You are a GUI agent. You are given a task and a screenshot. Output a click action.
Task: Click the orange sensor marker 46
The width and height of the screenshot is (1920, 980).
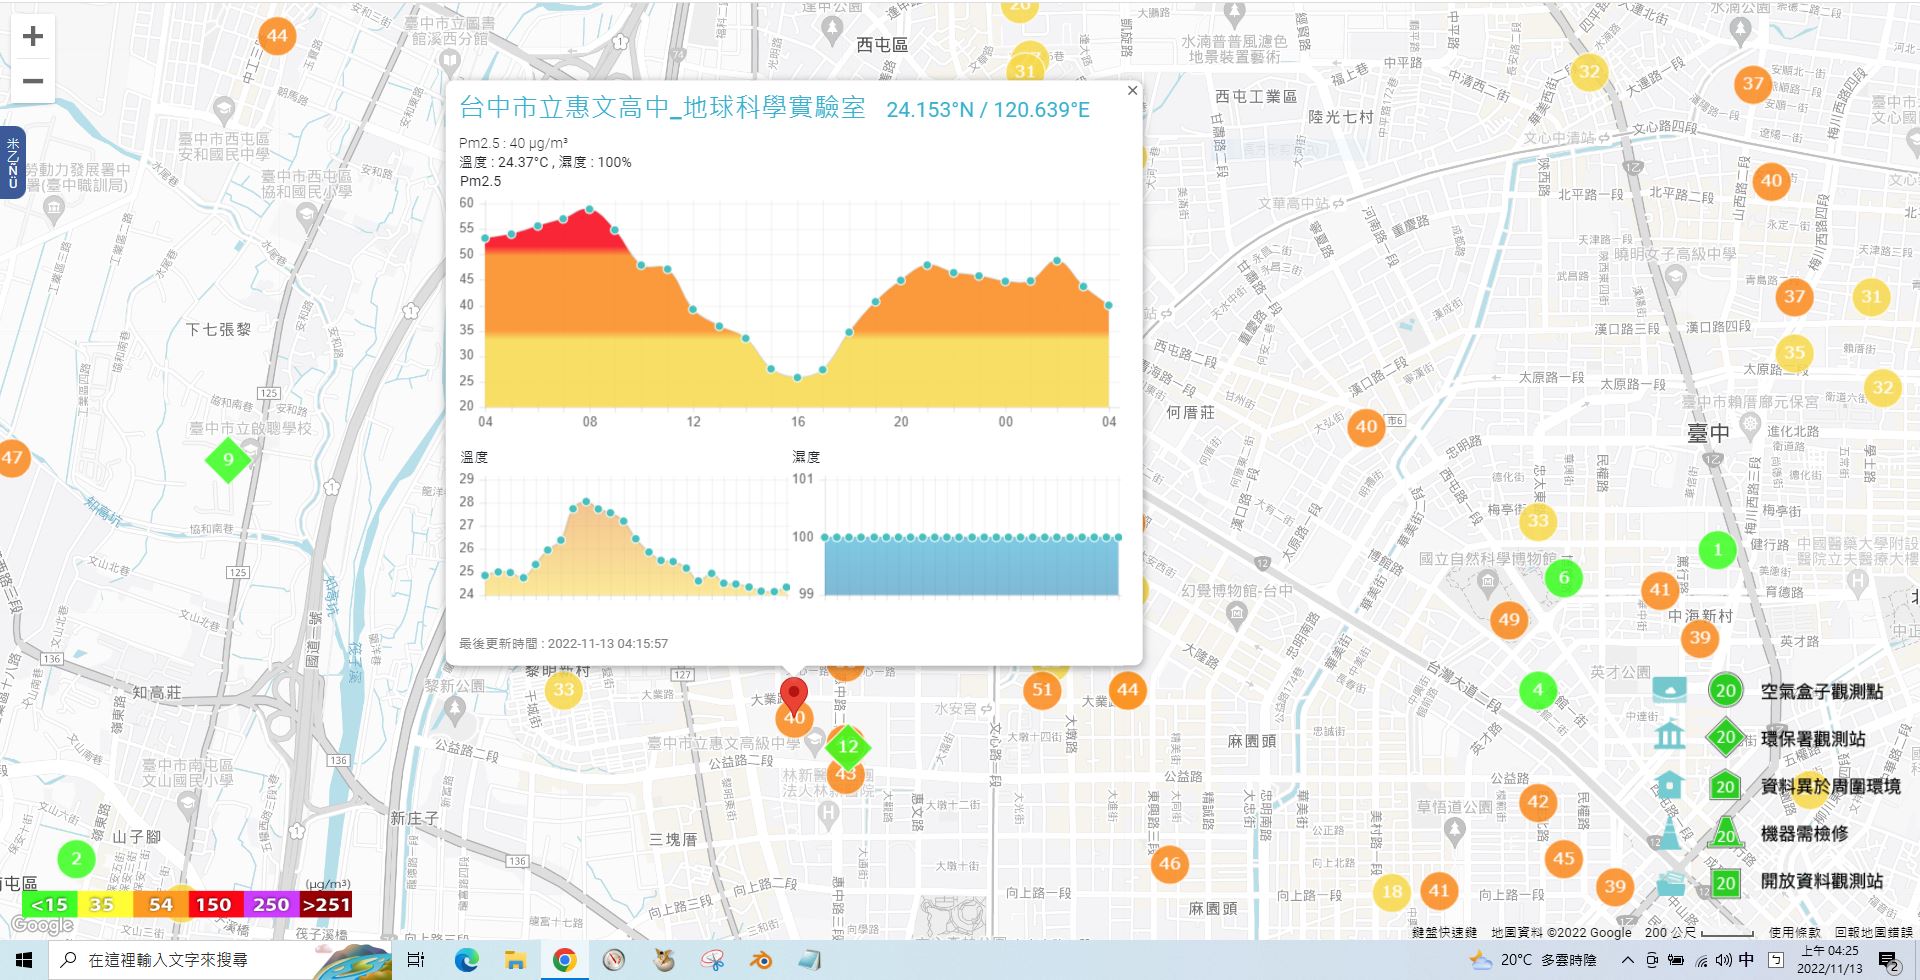[1169, 863]
